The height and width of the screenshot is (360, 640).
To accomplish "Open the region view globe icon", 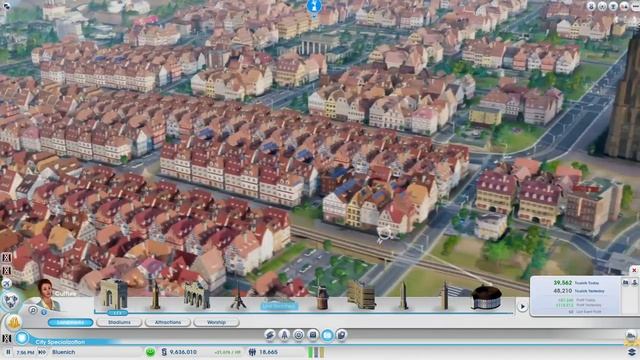I will click(11, 301).
